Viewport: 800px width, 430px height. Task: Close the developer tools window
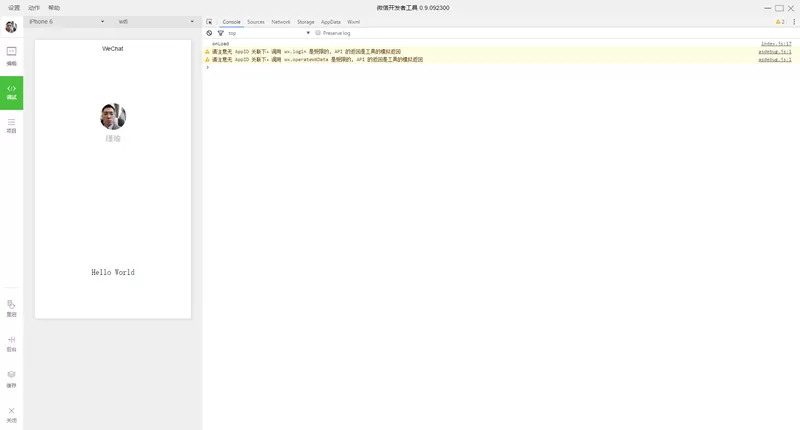tap(791, 8)
